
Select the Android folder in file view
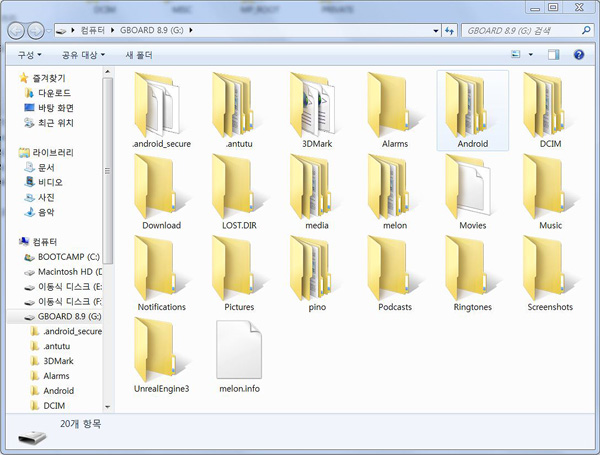[472, 105]
